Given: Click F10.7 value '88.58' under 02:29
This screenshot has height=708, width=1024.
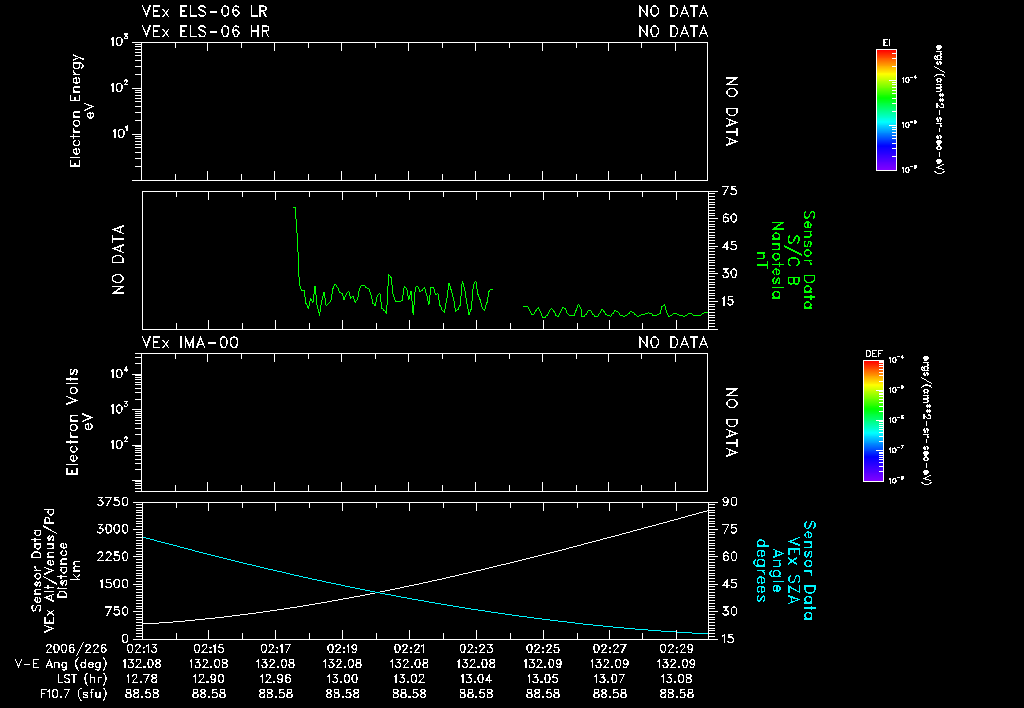Looking at the screenshot, I should click(677, 694).
